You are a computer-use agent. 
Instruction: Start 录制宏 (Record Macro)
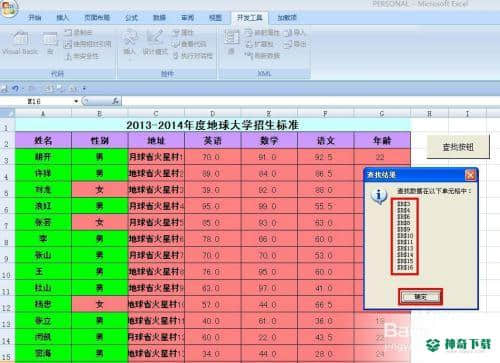pos(78,32)
